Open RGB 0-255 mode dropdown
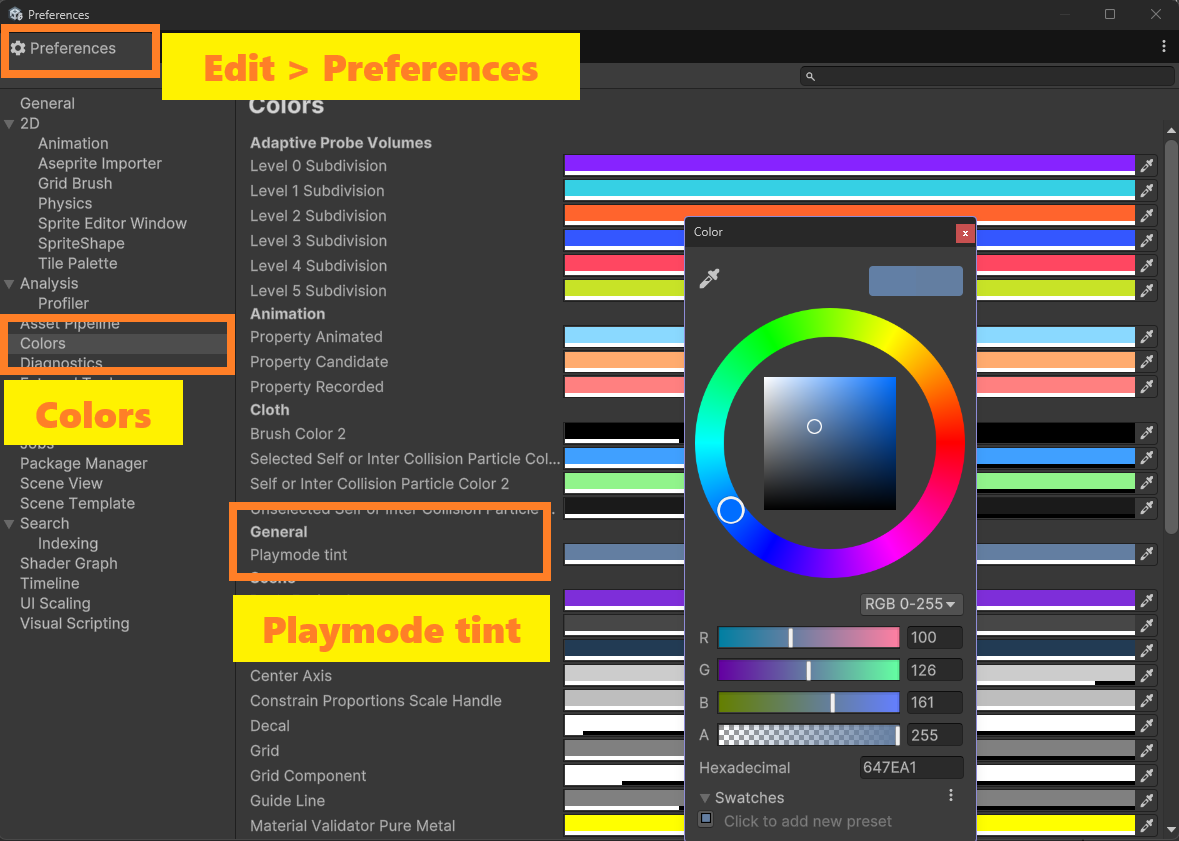 click(911, 604)
